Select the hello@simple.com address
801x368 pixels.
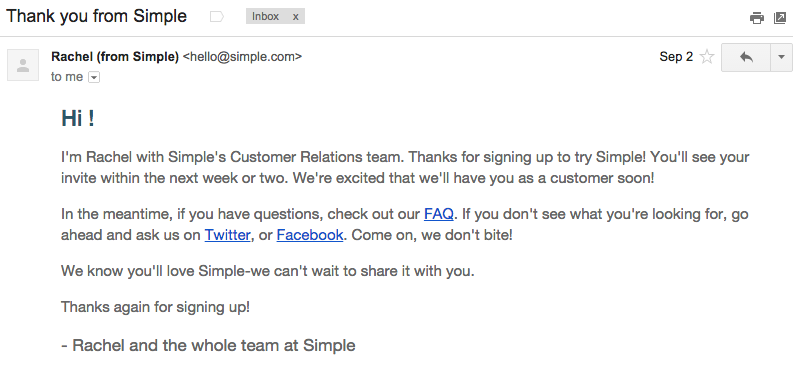pos(242,57)
